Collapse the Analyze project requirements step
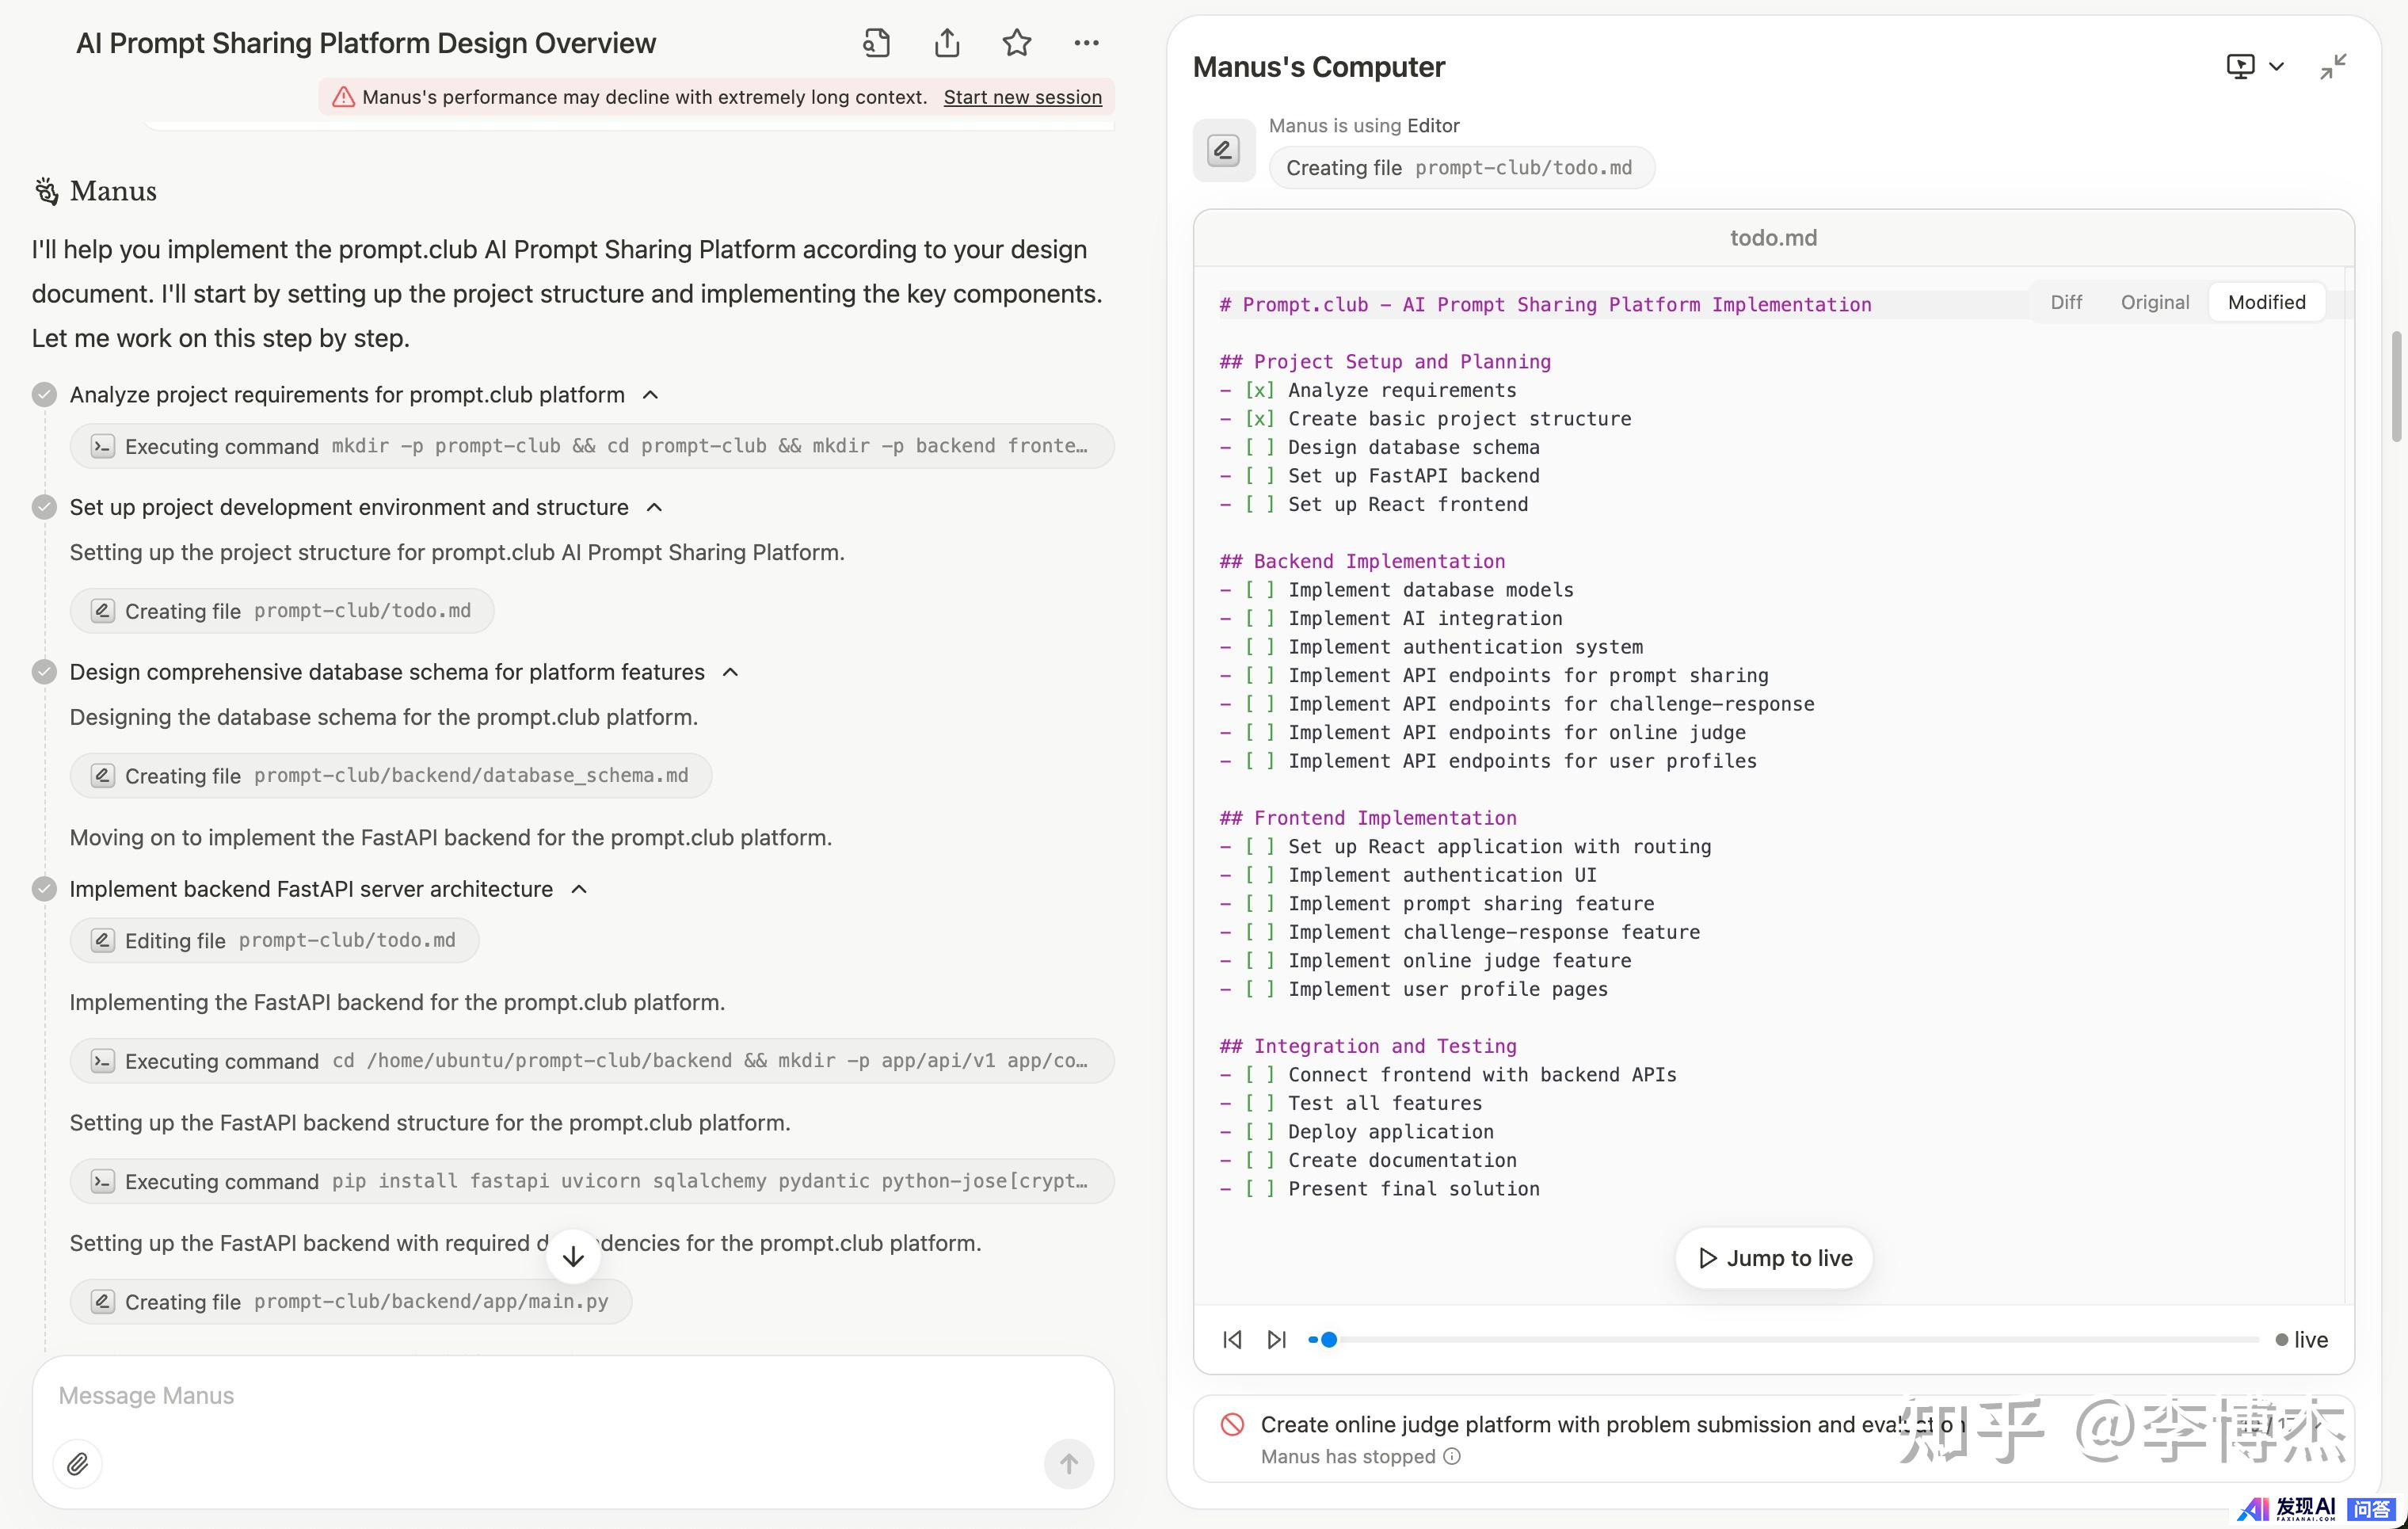2408x1529 pixels. [651, 395]
